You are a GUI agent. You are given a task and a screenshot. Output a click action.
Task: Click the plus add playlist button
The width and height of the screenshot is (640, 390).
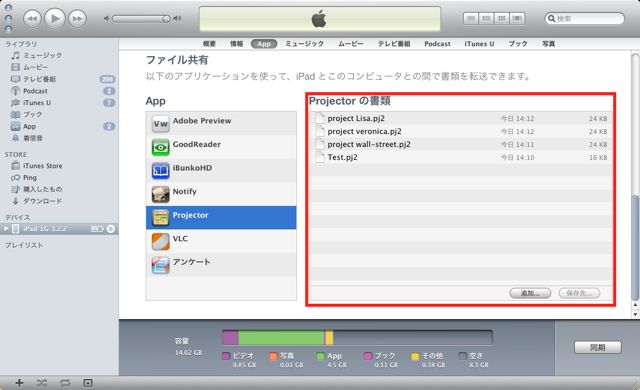coord(19,383)
